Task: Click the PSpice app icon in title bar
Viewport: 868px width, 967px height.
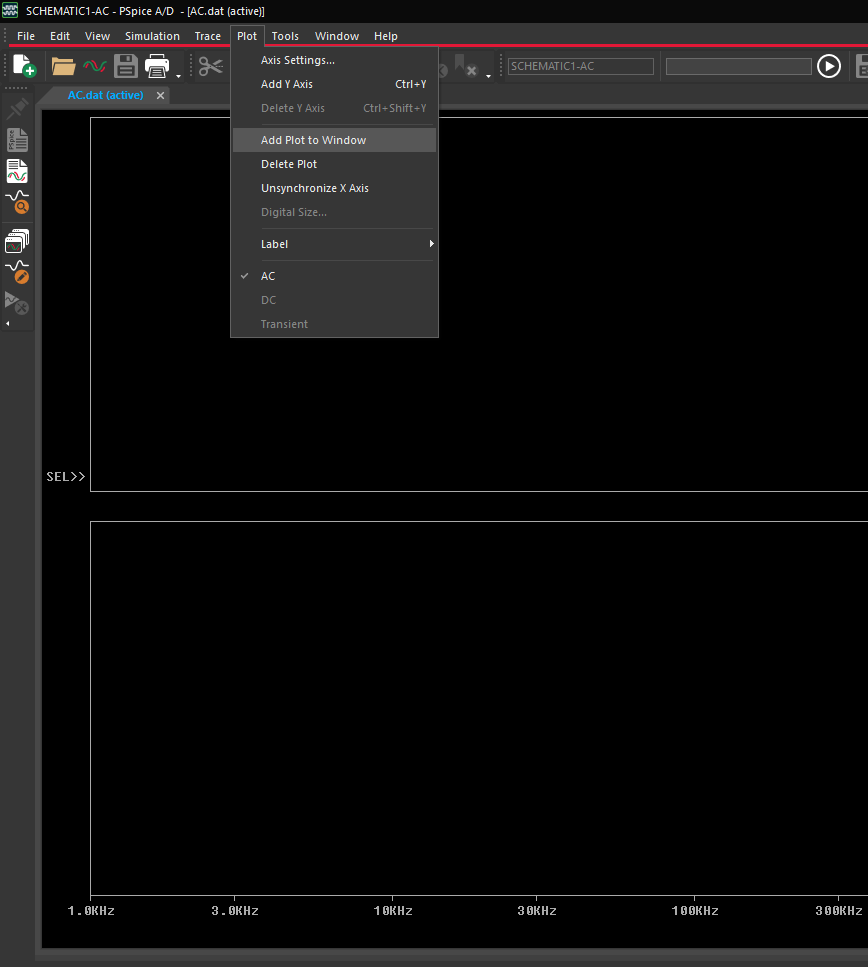Action: point(10,10)
